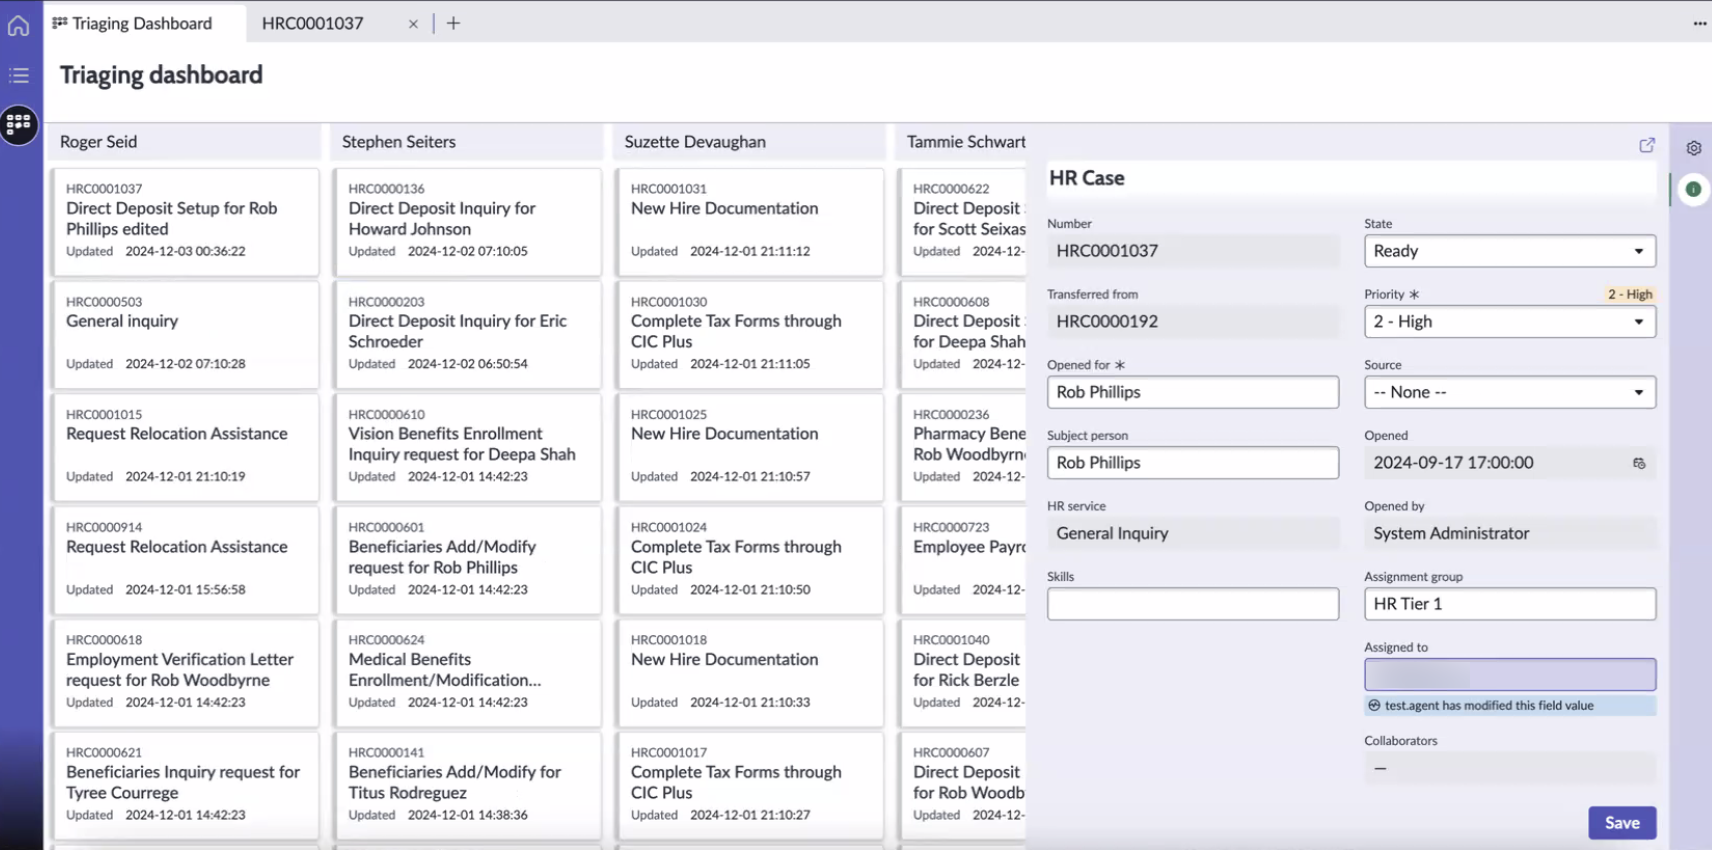Open card HRC0000624 Medical Benefits Enrollment
This screenshot has height=850, width=1712.
coord(468,673)
